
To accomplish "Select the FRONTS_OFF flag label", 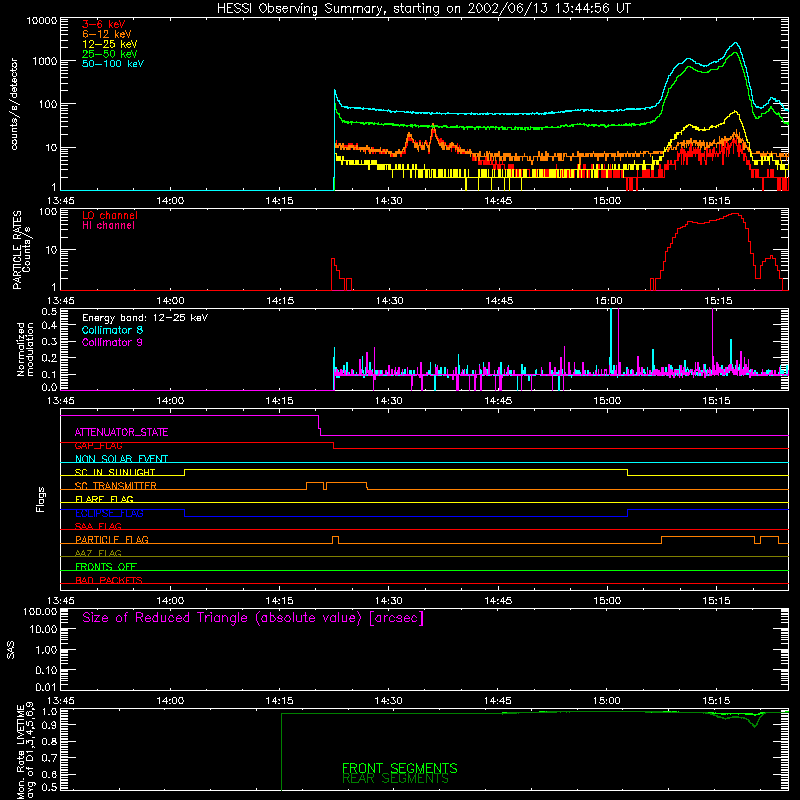I will [106, 567].
